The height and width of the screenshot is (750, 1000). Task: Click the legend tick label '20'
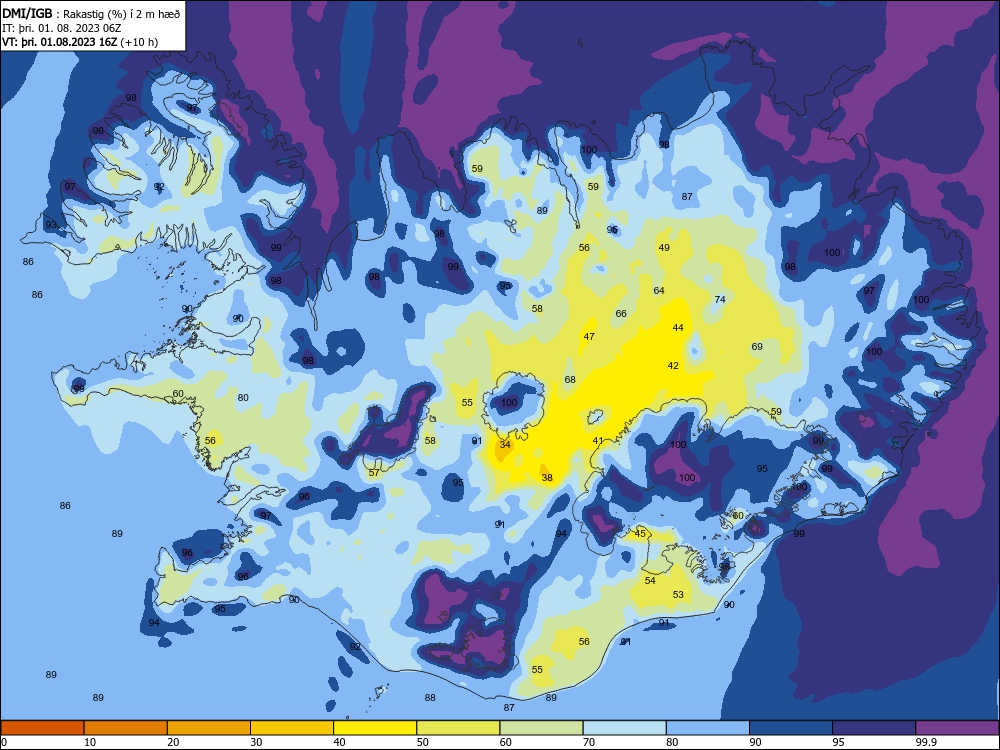[173, 742]
